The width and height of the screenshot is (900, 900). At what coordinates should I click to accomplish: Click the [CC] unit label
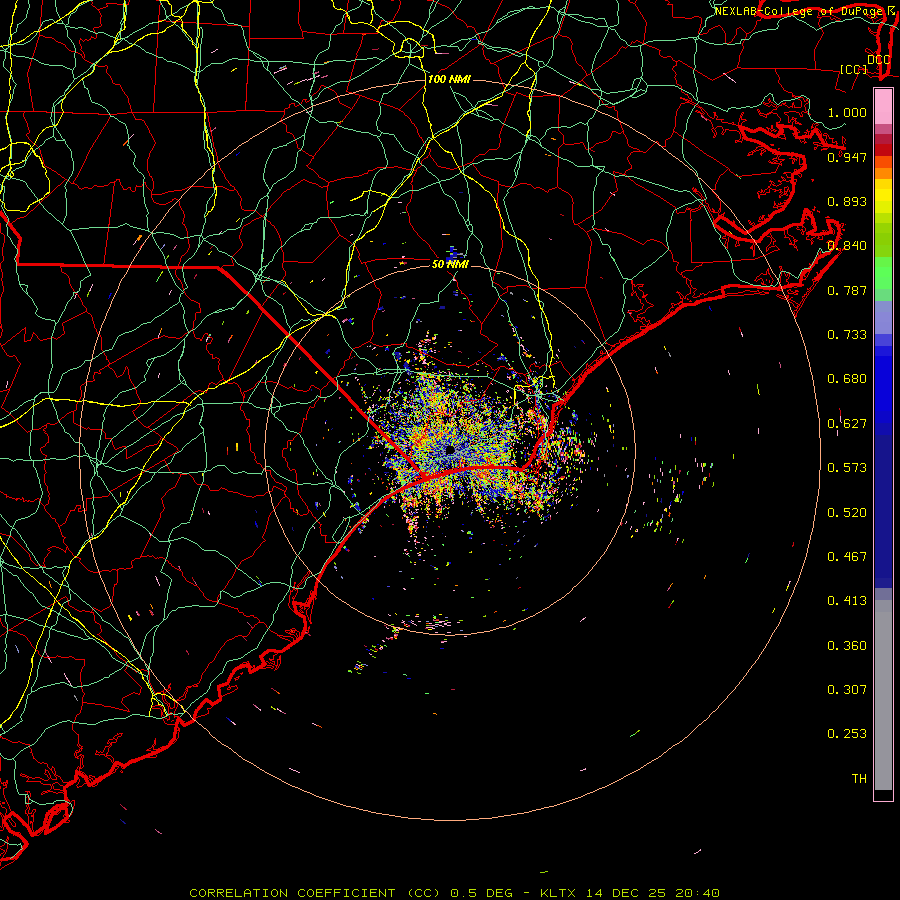tap(854, 69)
